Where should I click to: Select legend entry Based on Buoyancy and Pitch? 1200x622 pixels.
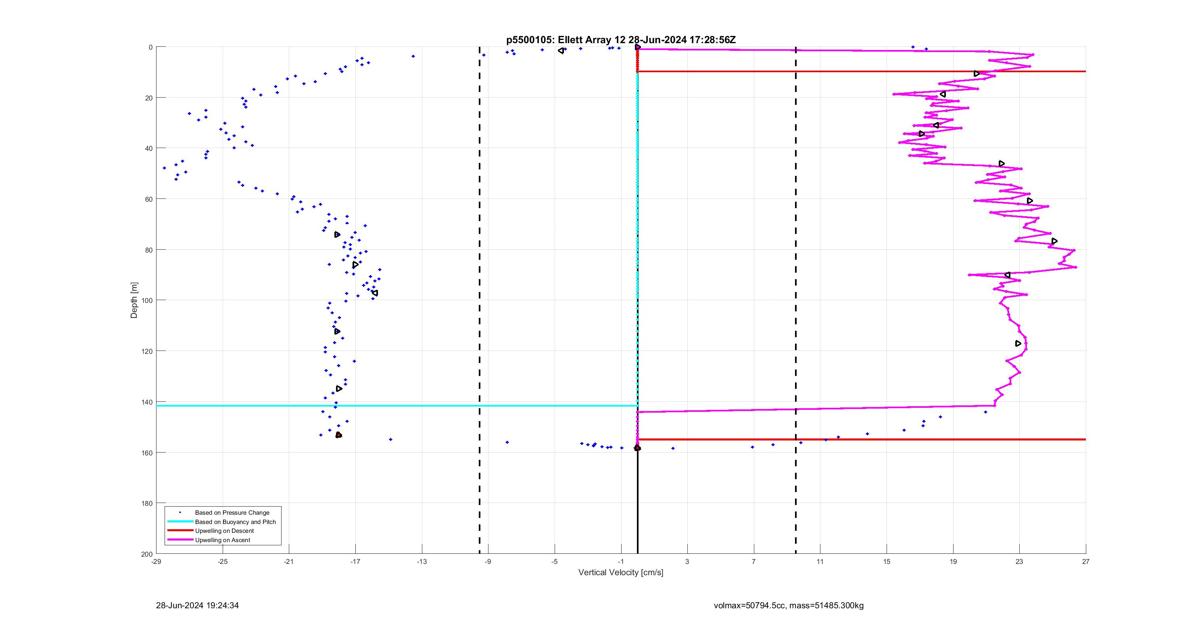[236, 522]
